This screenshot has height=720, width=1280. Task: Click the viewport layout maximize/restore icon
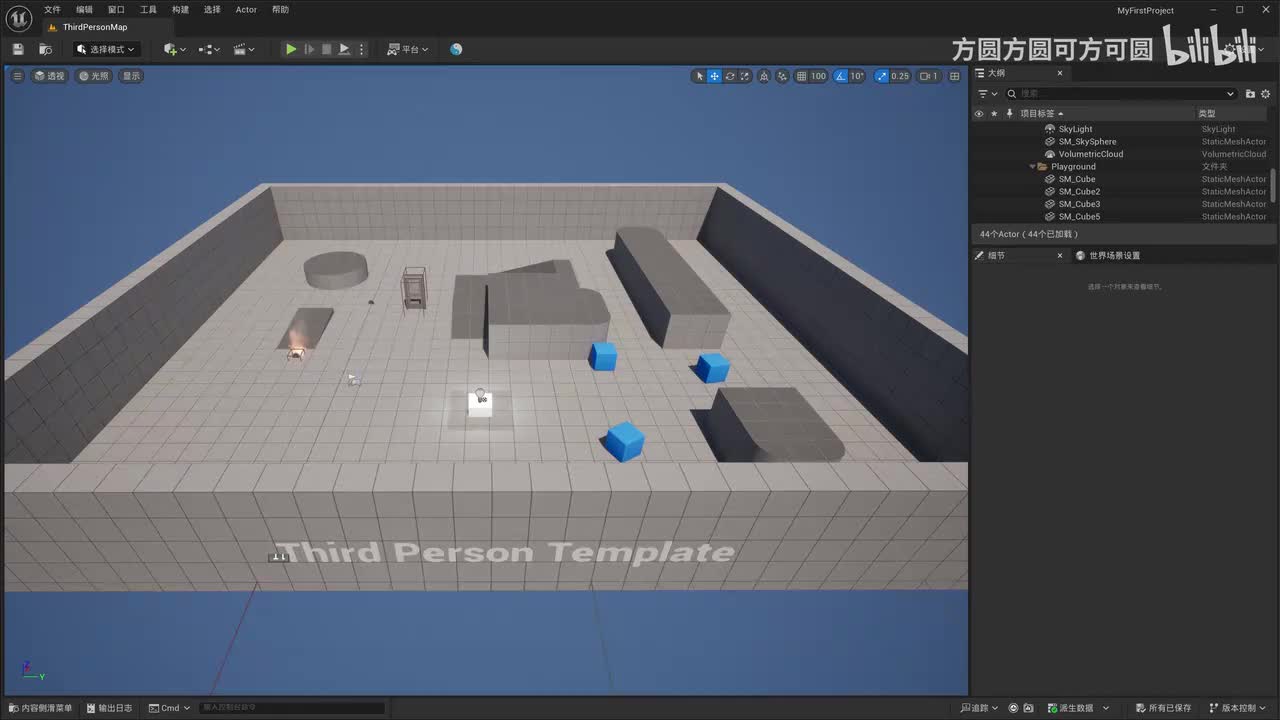tap(954, 76)
